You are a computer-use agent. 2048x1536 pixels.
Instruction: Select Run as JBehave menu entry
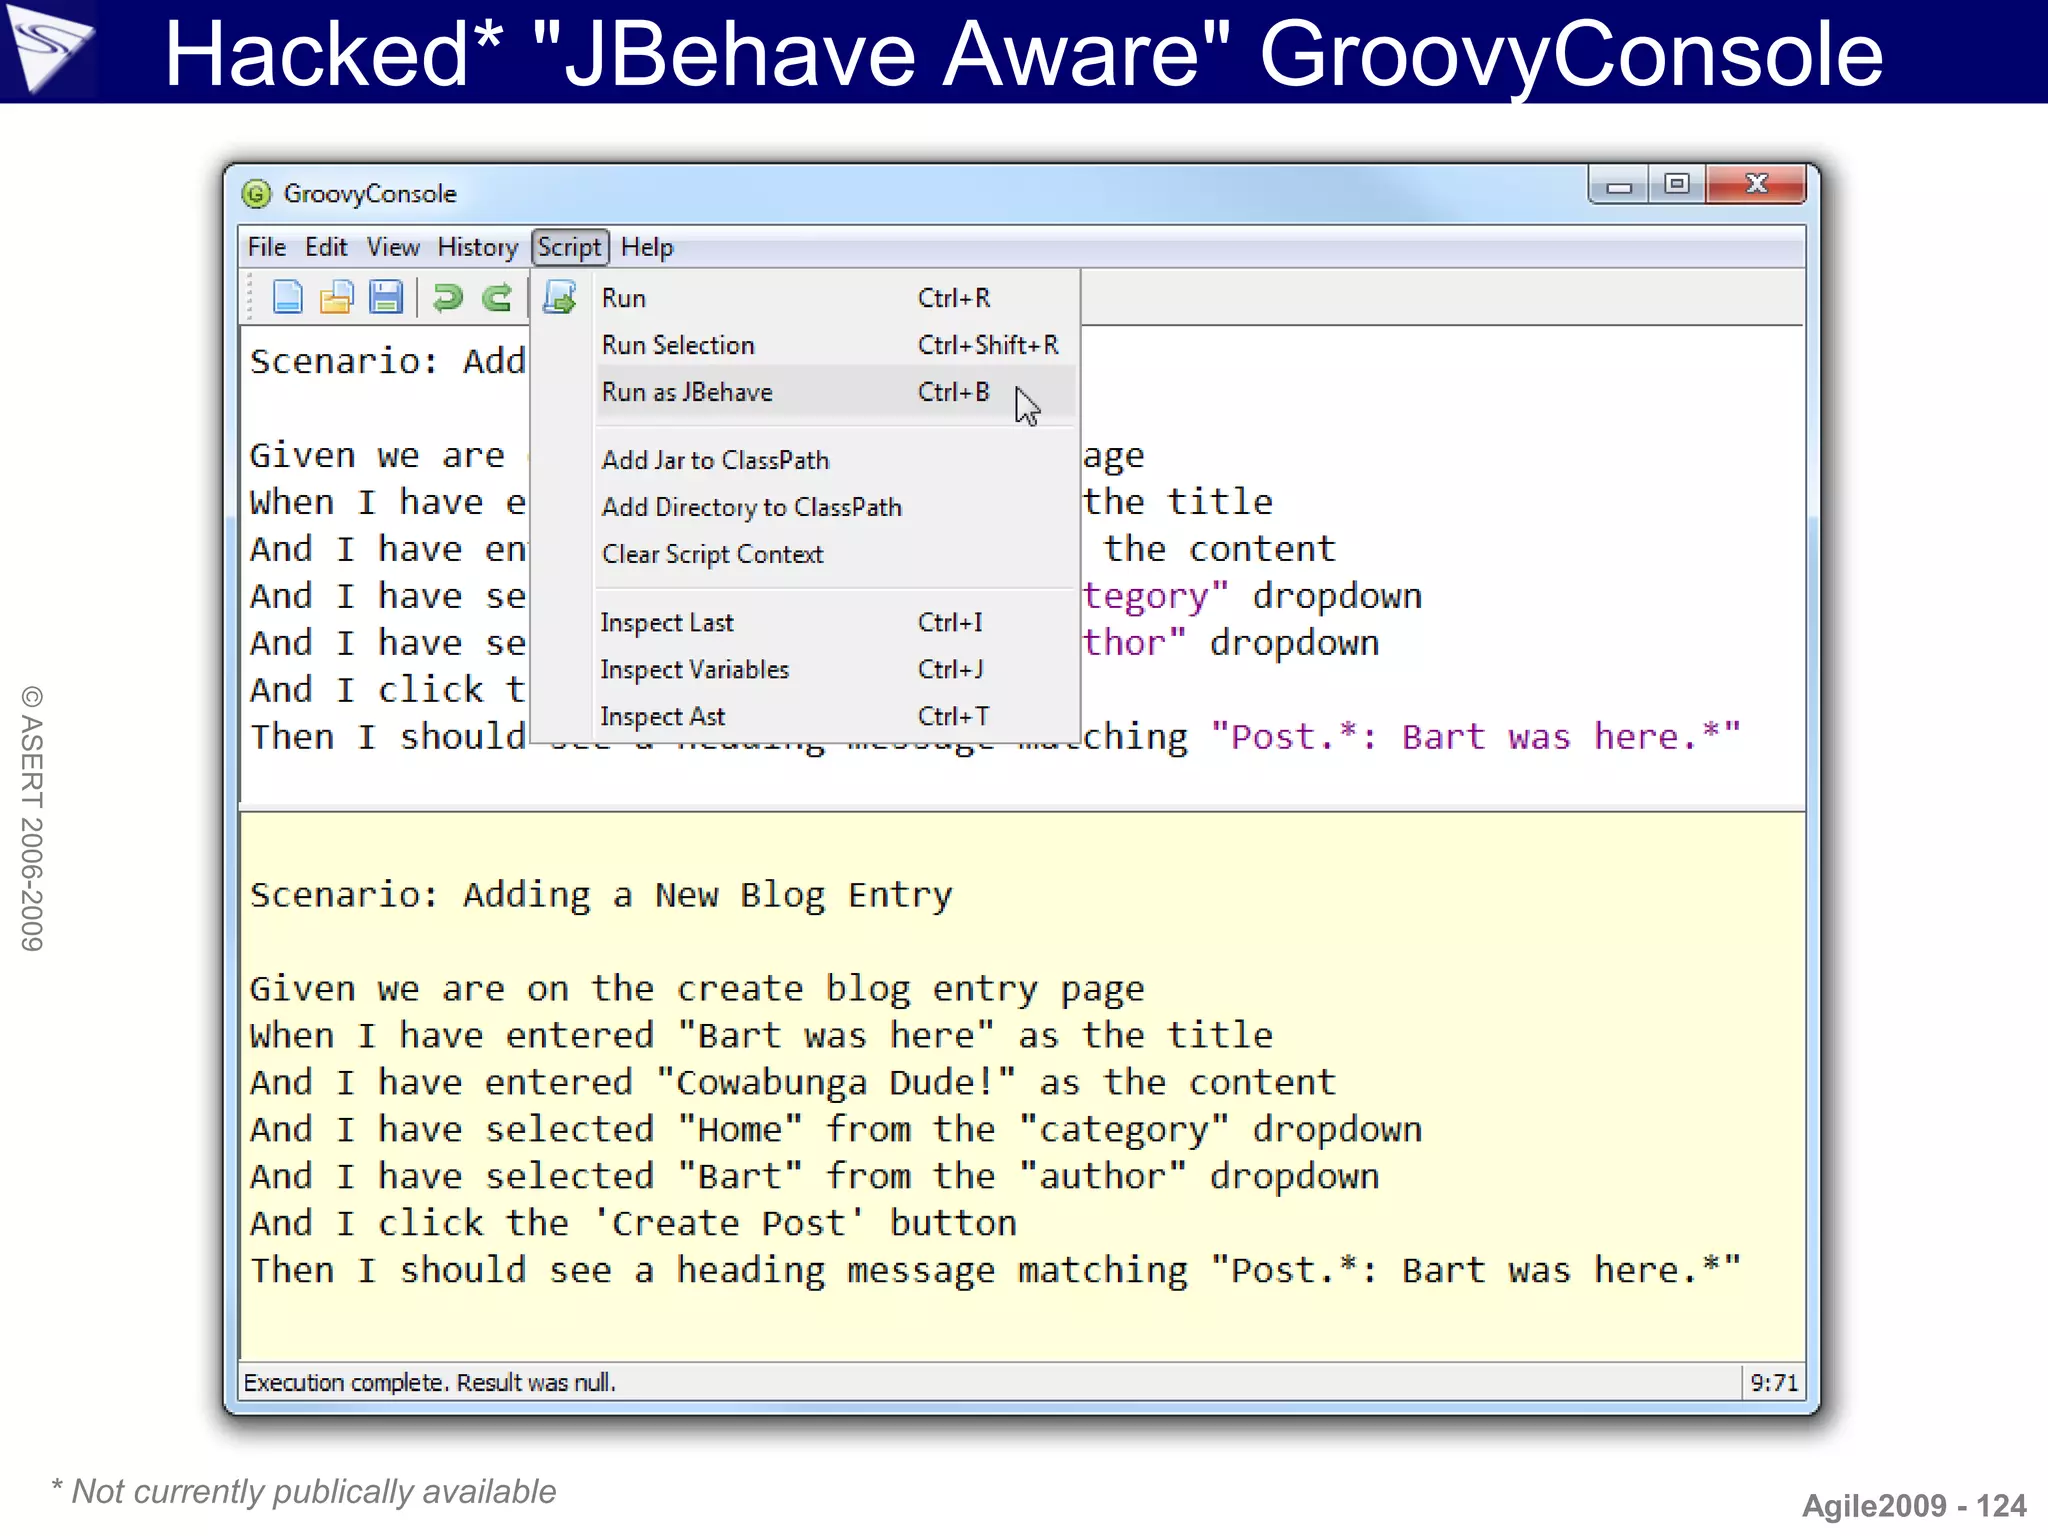point(836,392)
